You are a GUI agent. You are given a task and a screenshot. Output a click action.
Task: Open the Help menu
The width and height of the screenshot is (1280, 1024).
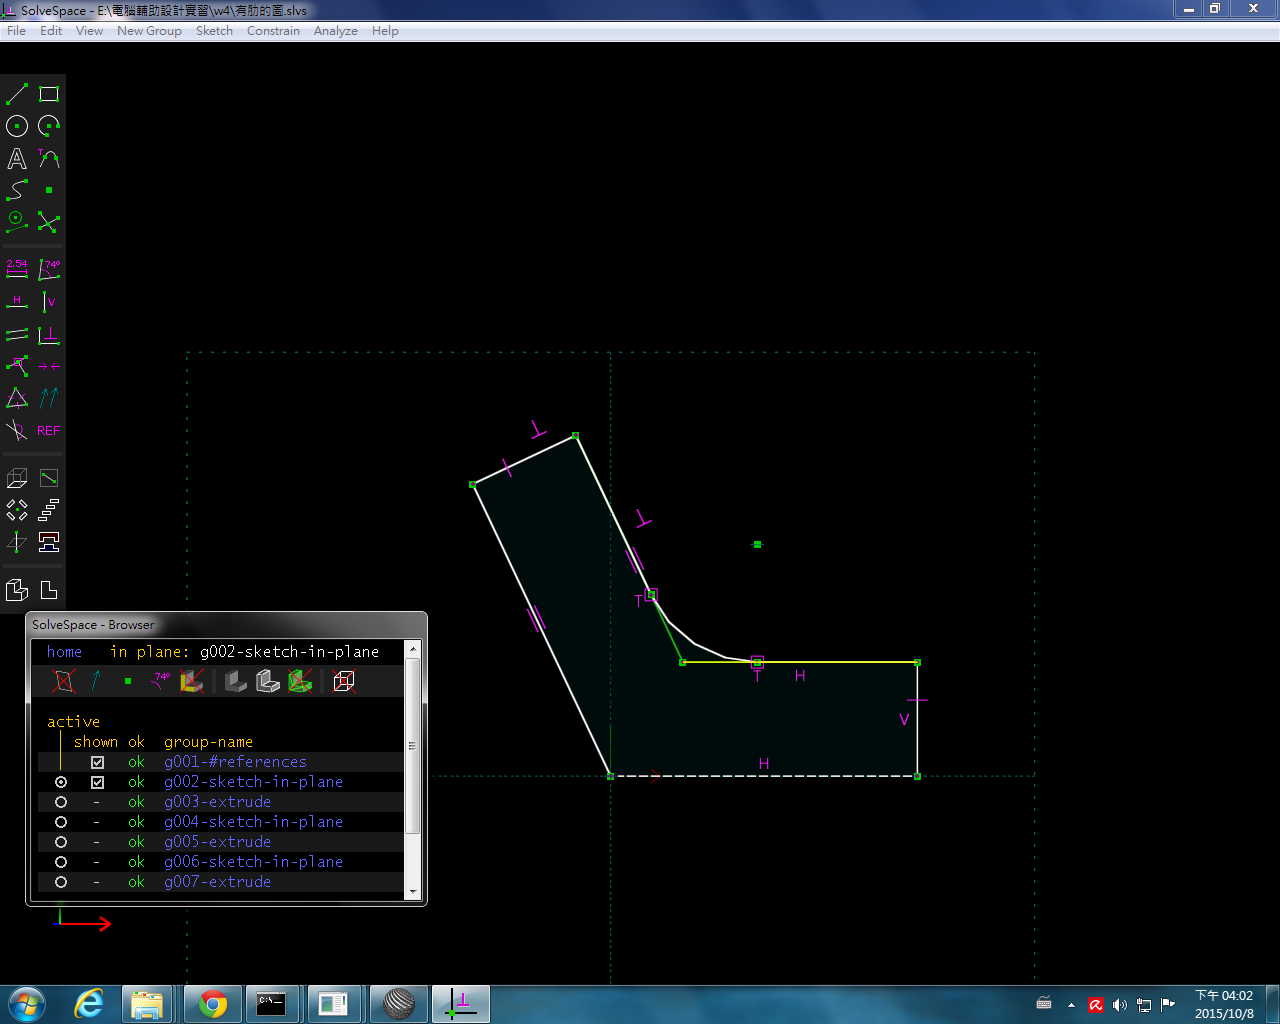click(385, 31)
